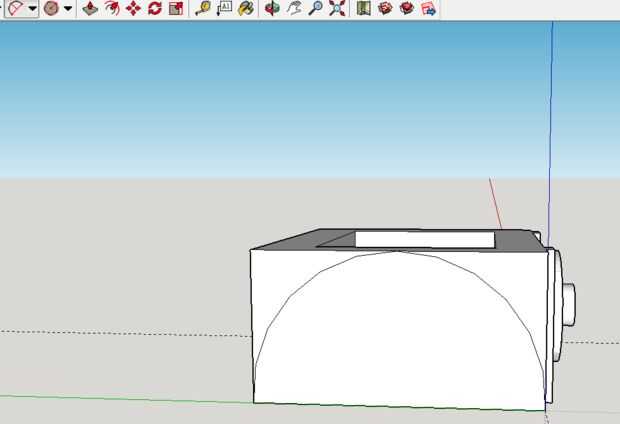Select the Push/Pull tool
Screen dimensions: 620x424
pyautogui.click(x=90, y=8)
